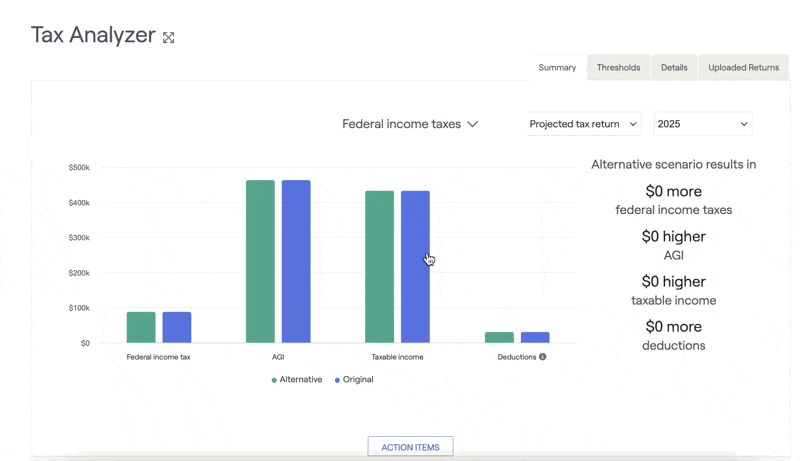Click the green Alternative Taxable income bar

[380, 267]
